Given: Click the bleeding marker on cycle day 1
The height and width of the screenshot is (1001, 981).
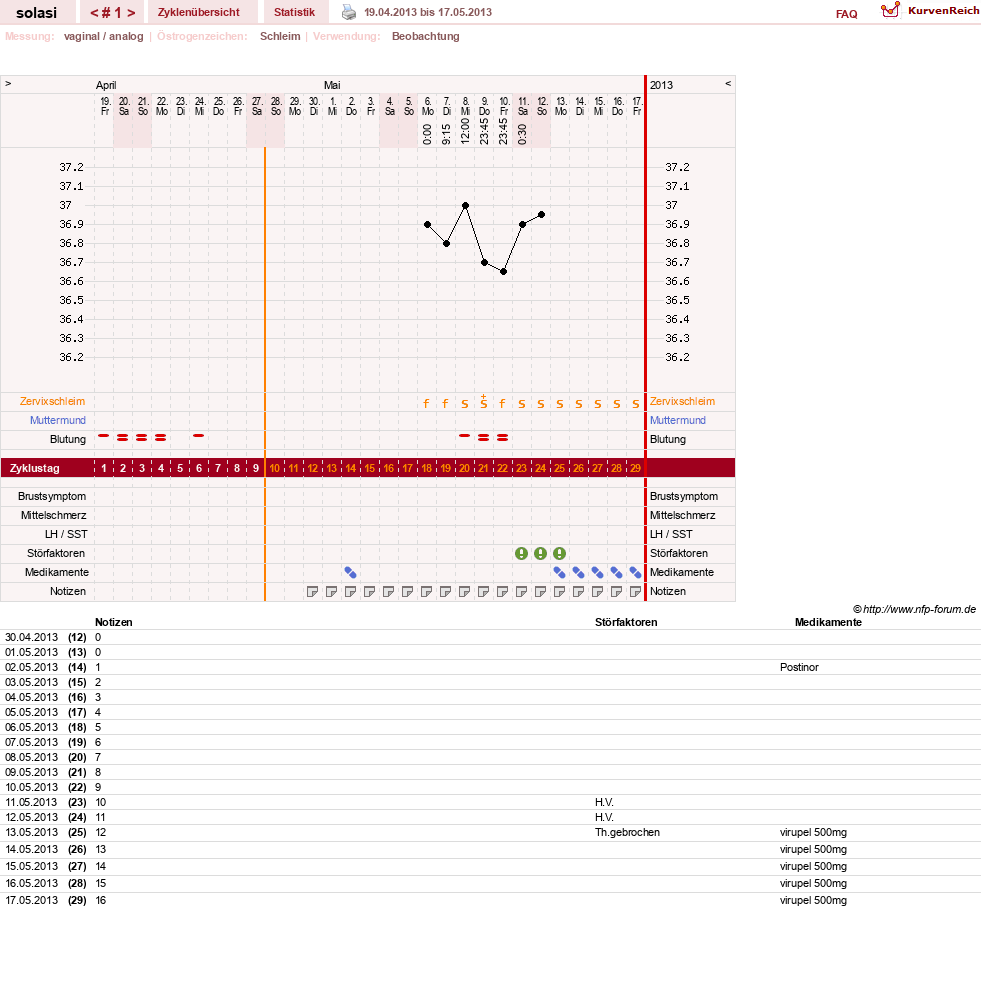Looking at the screenshot, I should point(104,435).
